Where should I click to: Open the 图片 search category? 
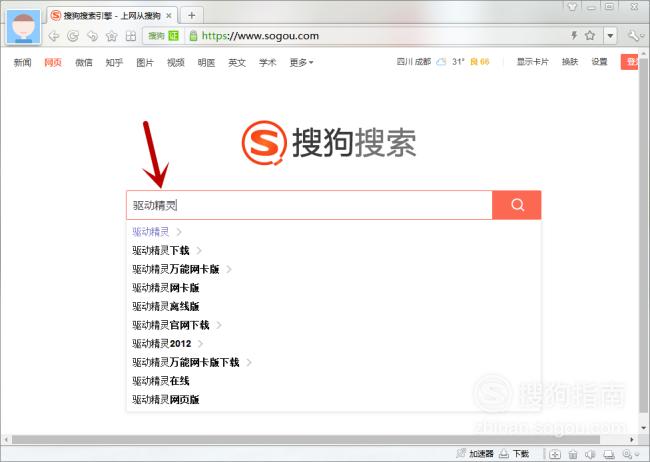(x=145, y=63)
